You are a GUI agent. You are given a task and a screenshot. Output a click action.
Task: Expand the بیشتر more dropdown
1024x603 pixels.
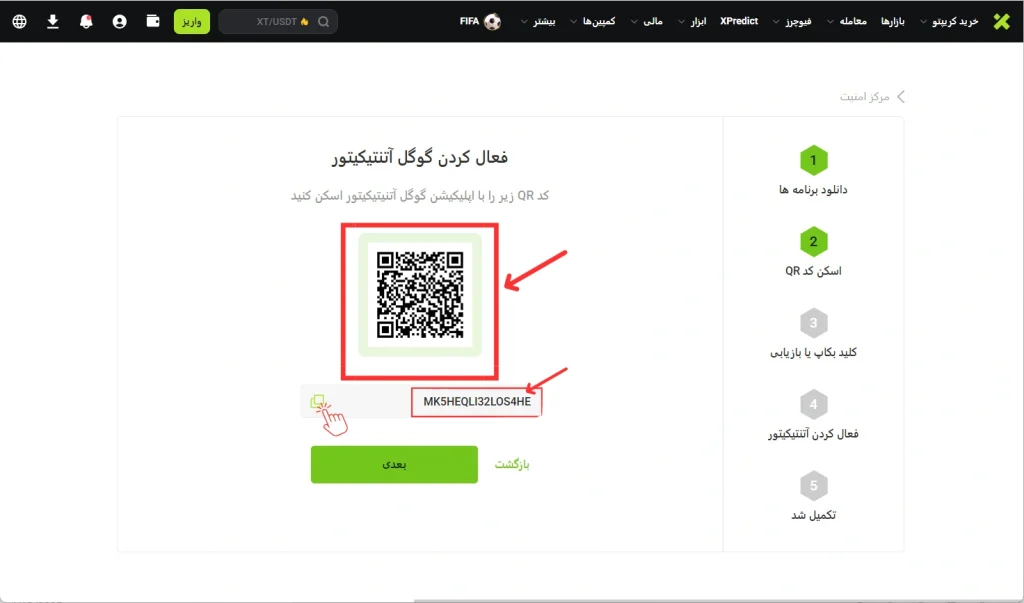(x=538, y=22)
